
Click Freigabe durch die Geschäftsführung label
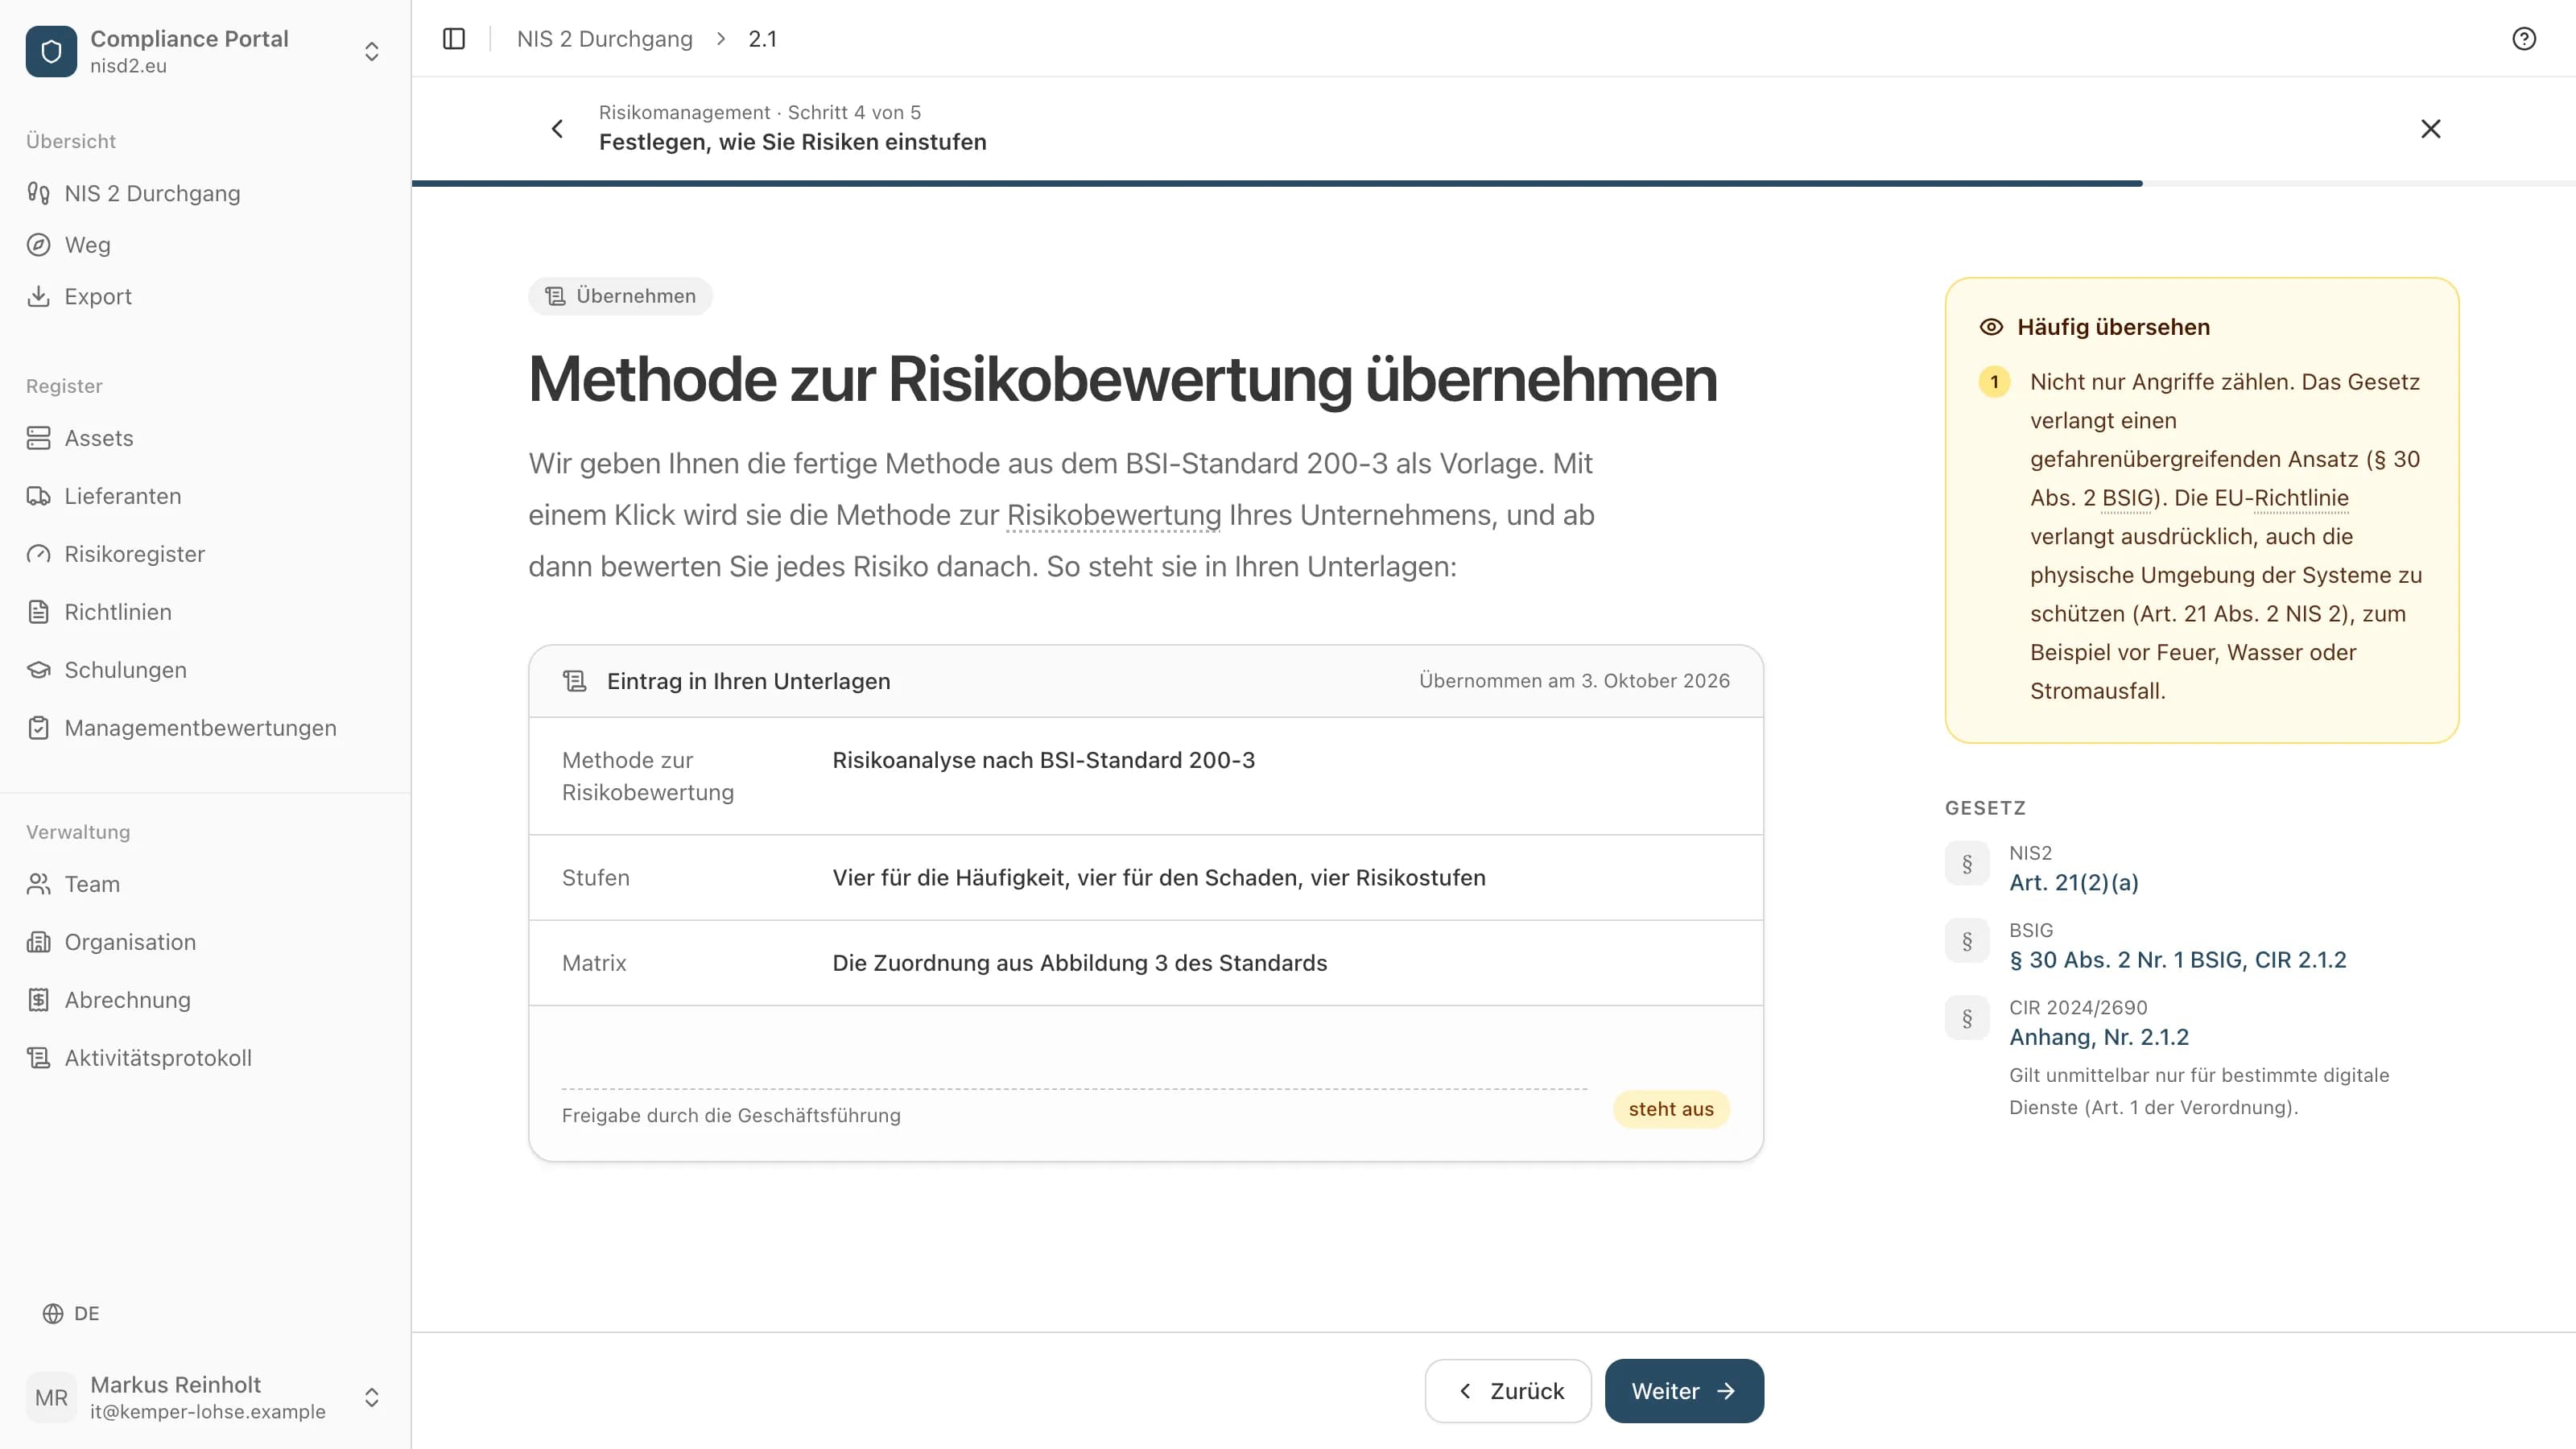[x=731, y=1115]
